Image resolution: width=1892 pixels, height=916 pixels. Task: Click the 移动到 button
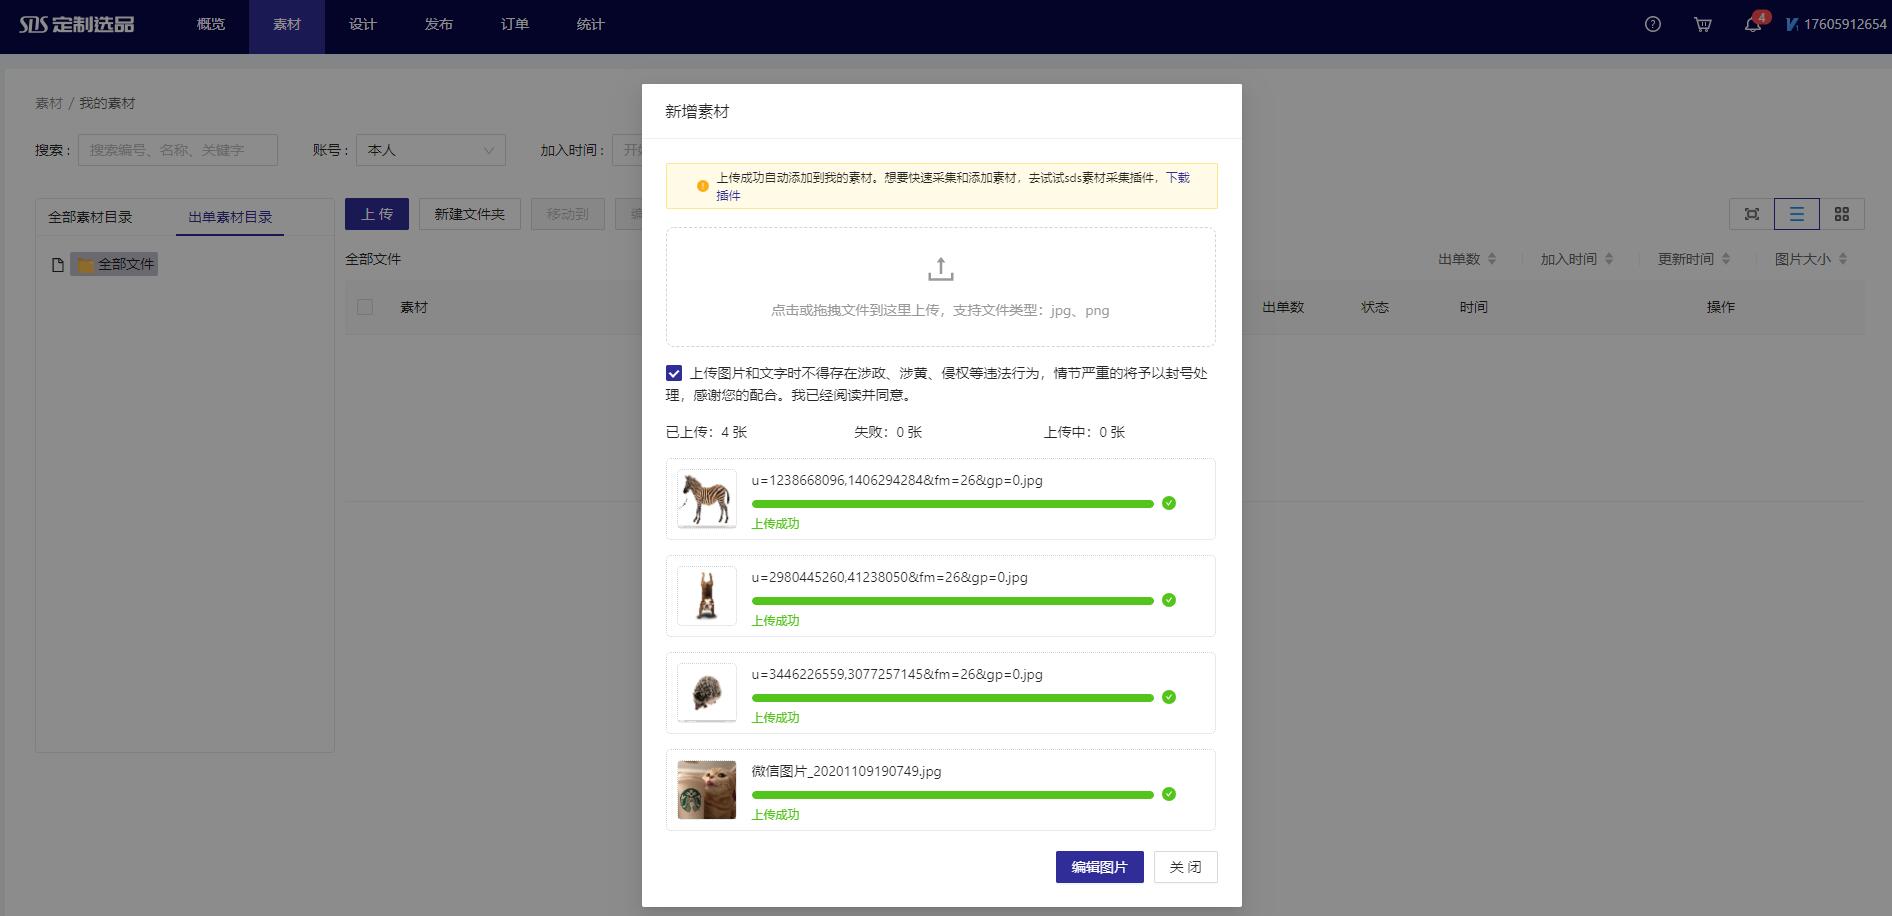567,214
